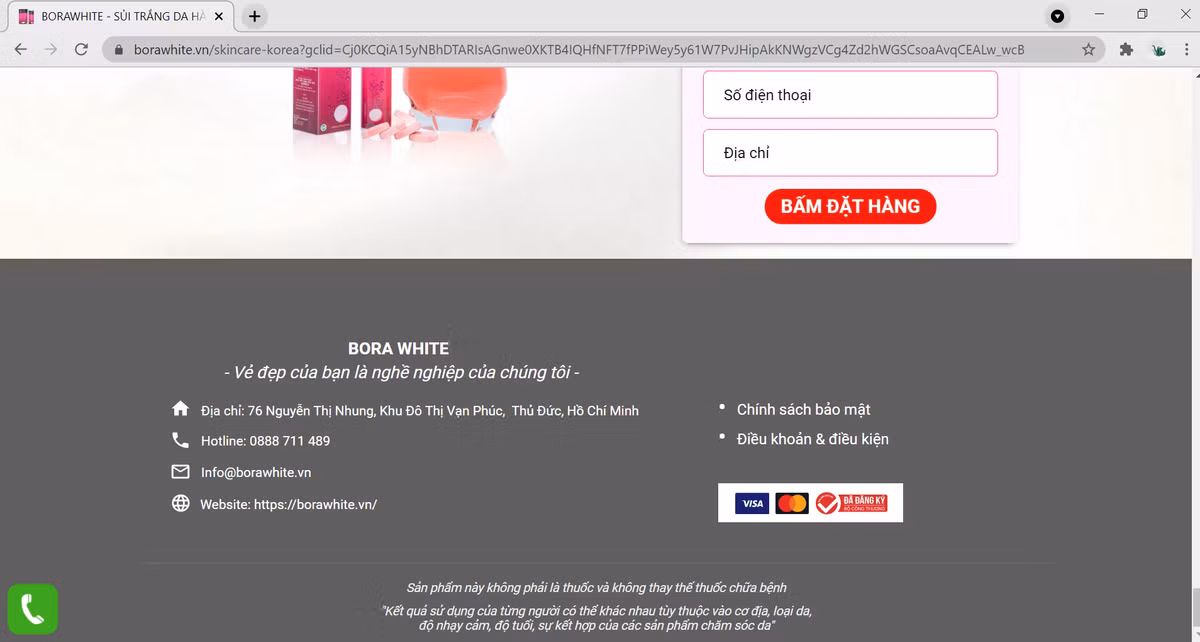Click the envelope email icon

(x=180, y=471)
